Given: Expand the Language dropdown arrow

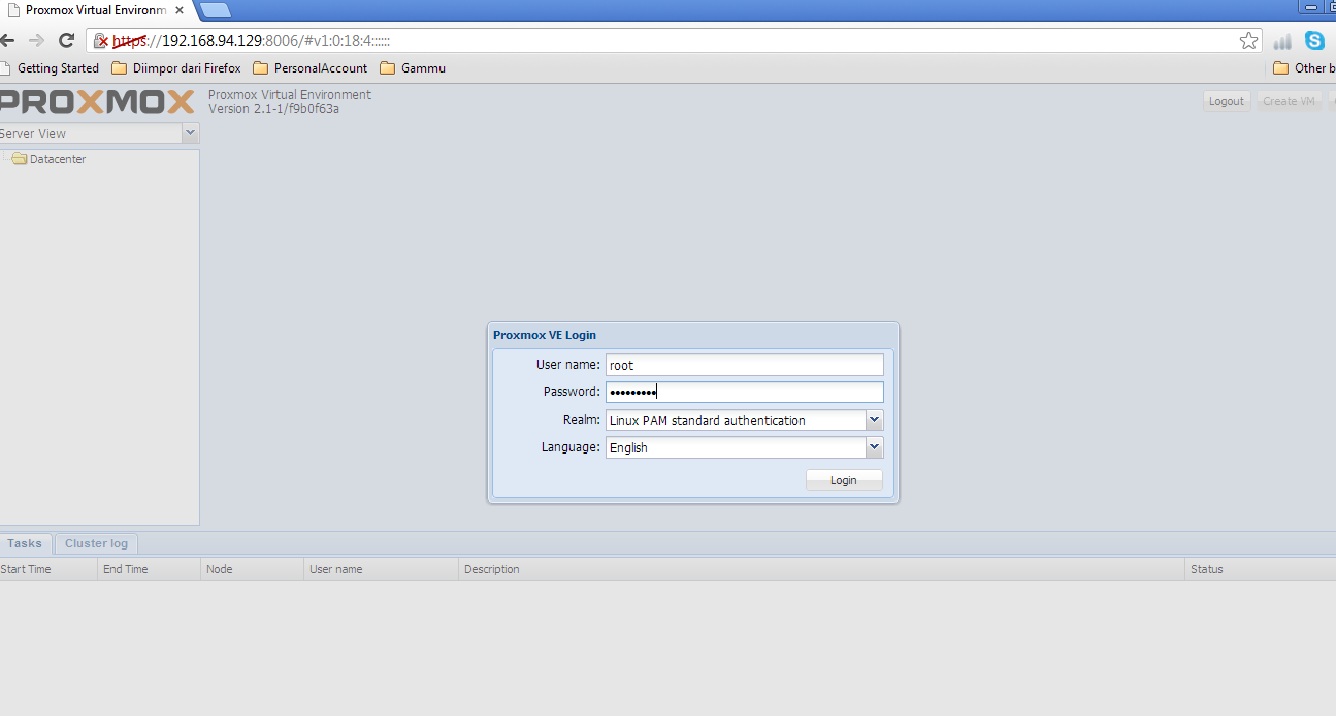Looking at the screenshot, I should point(874,447).
